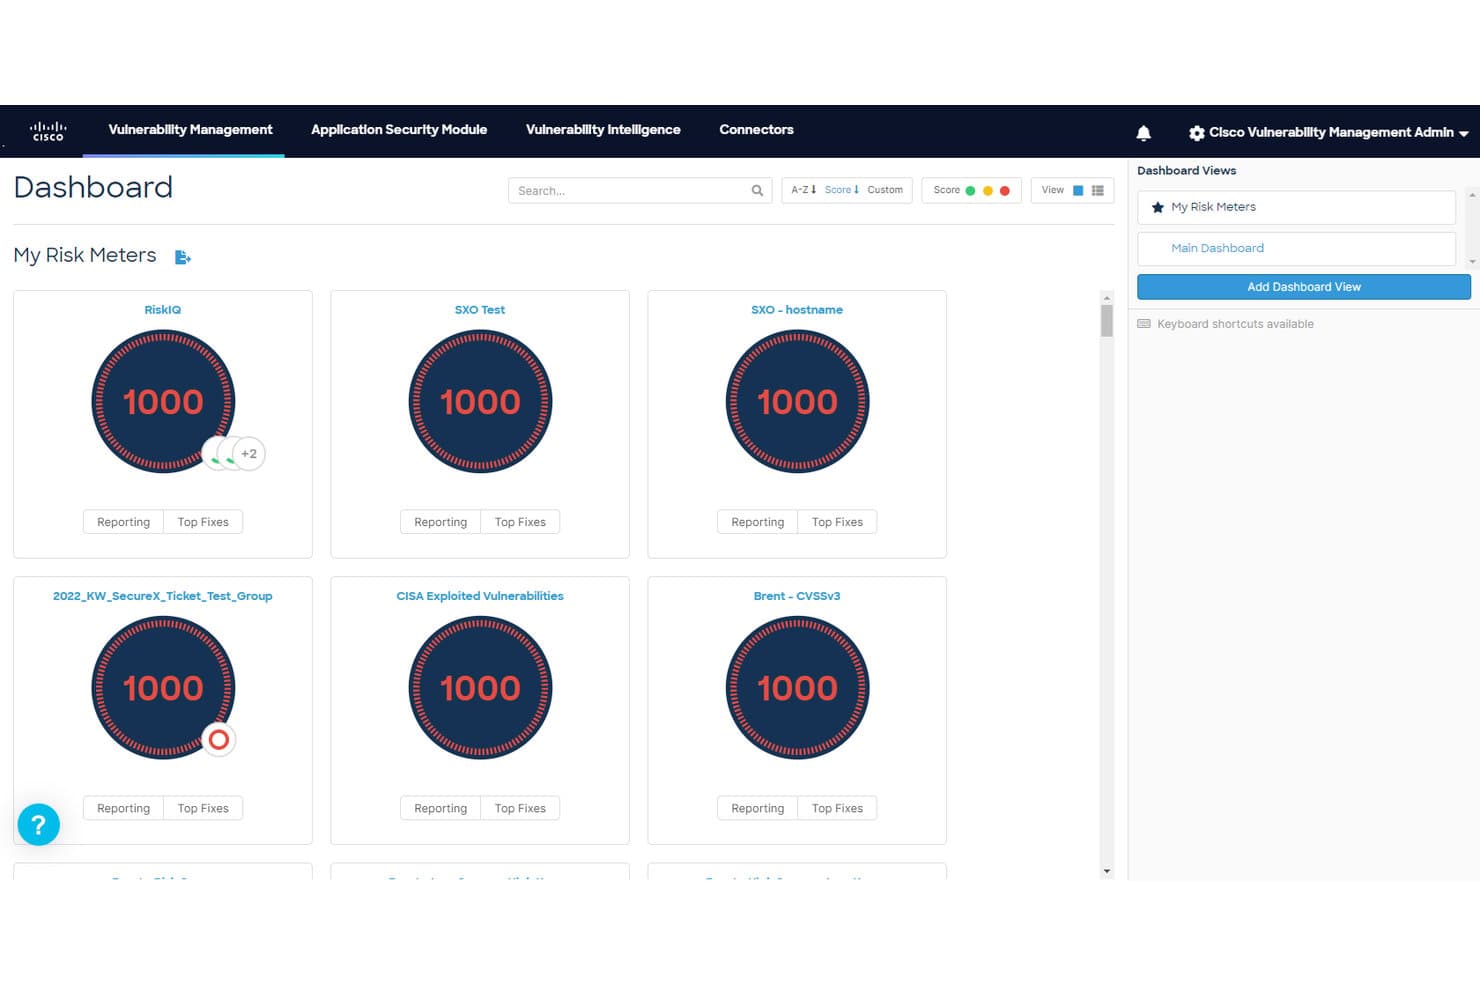Open Reporting for Brent - CVSSv3
Viewport: 1480px width, 987px height.
[x=757, y=808]
